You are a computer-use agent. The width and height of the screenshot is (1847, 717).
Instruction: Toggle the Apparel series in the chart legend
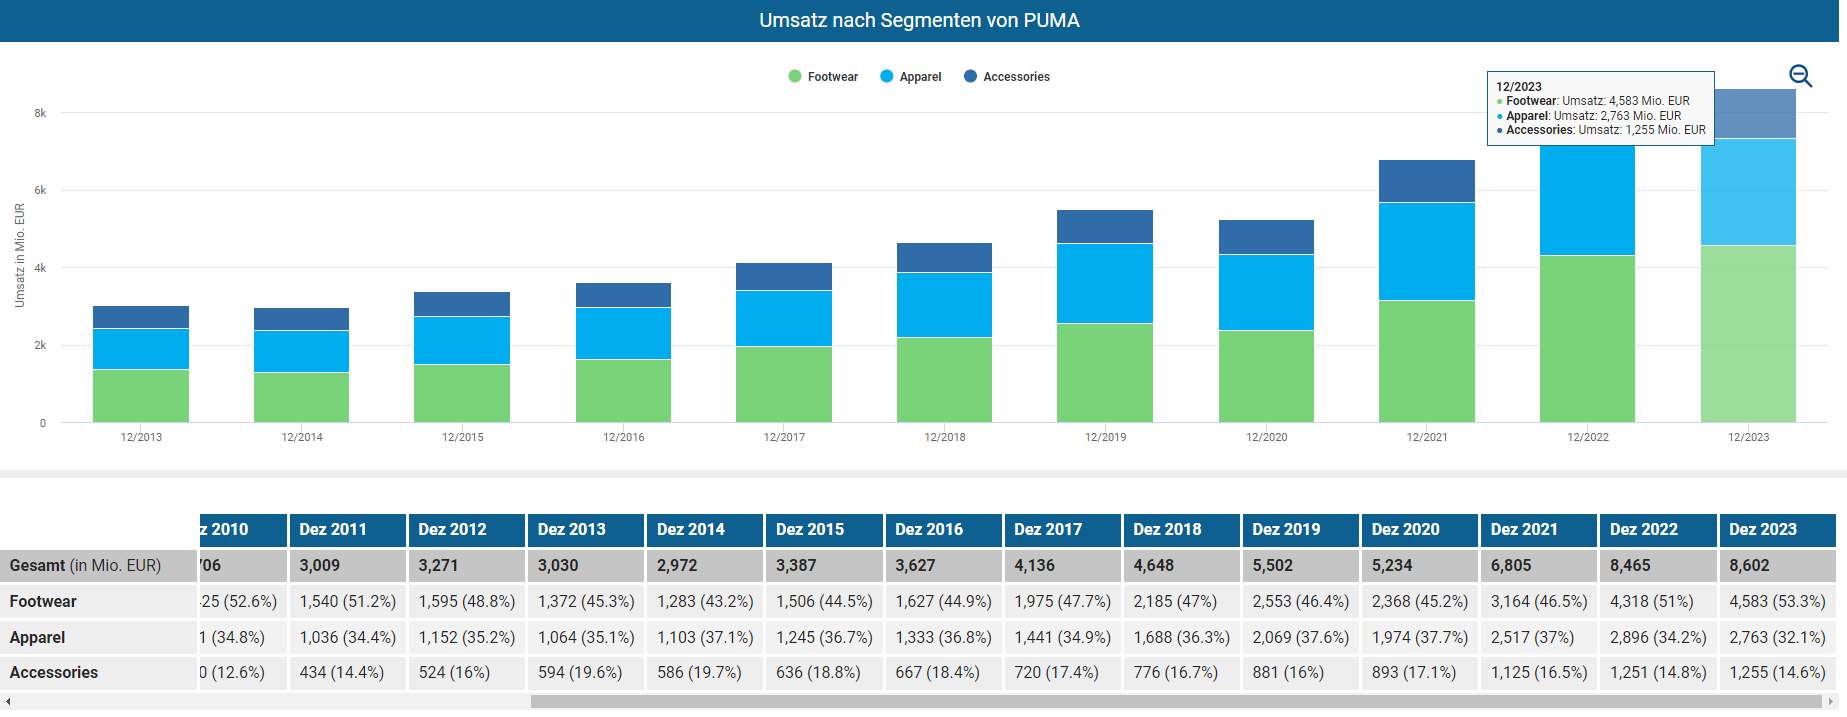click(911, 77)
